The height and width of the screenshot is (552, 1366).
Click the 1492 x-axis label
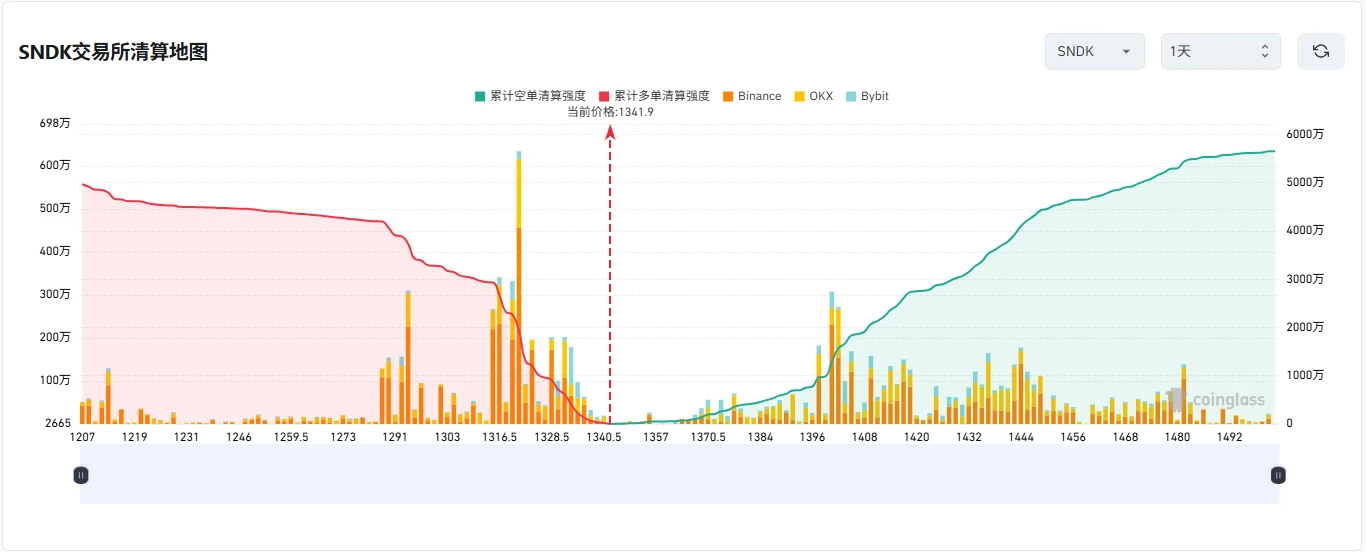(1230, 437)
